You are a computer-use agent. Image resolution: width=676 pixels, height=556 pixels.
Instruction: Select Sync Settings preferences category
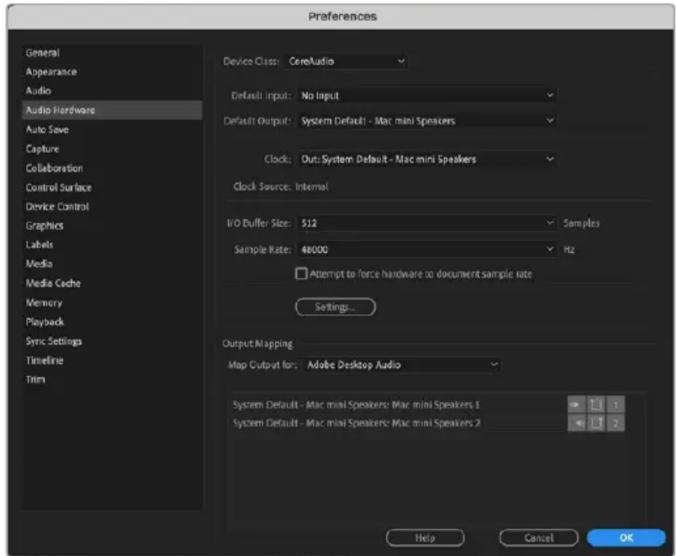tap(112, 341)
